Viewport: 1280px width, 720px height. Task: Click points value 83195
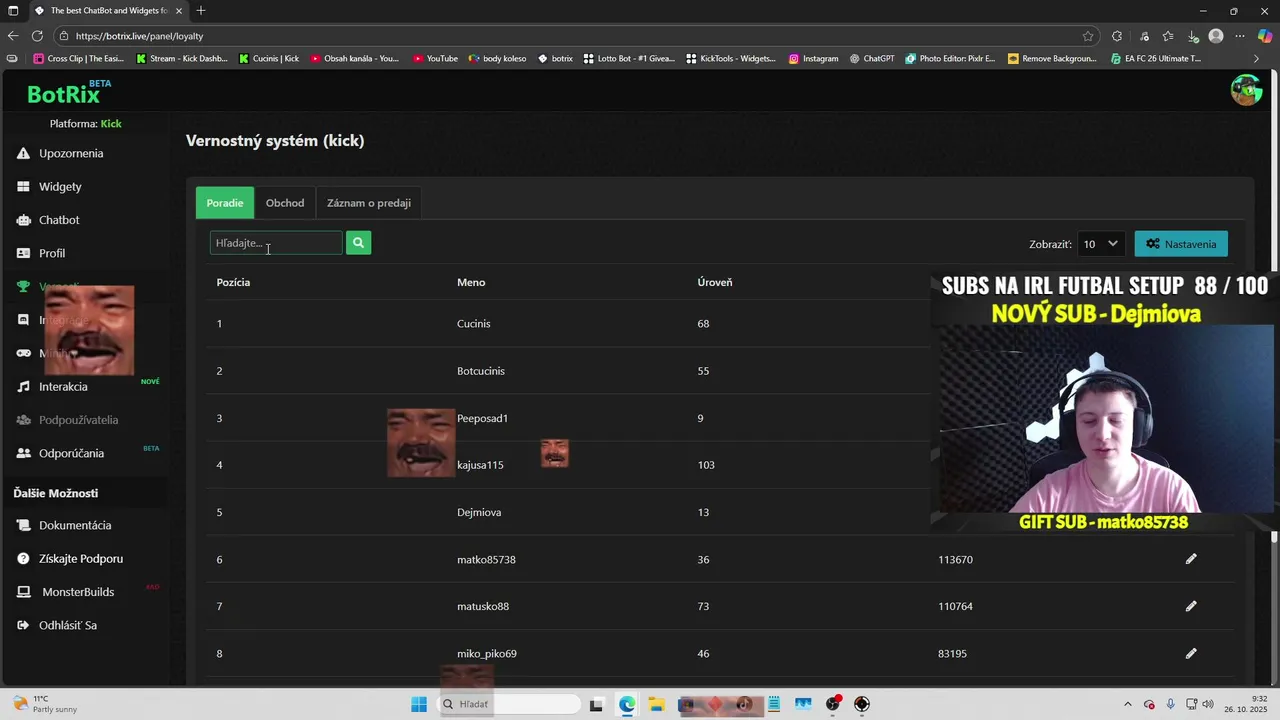point(952,653)
